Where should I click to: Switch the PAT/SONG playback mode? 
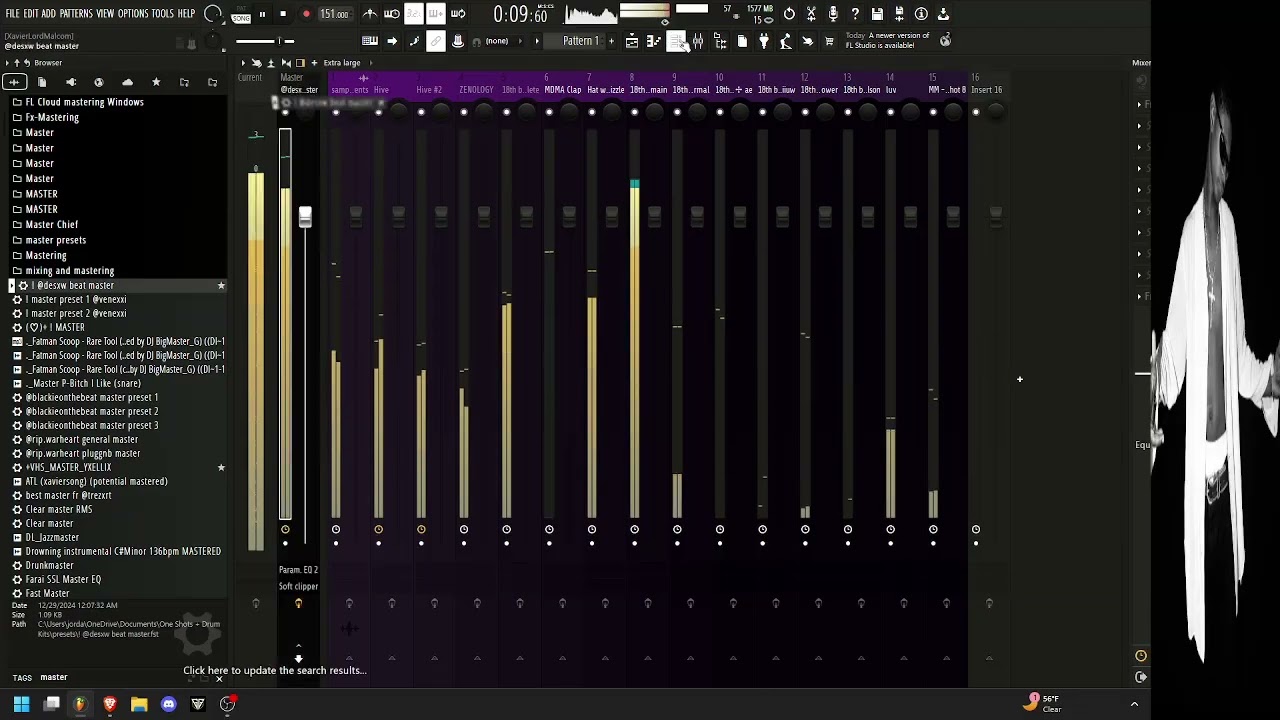[241, 15]
